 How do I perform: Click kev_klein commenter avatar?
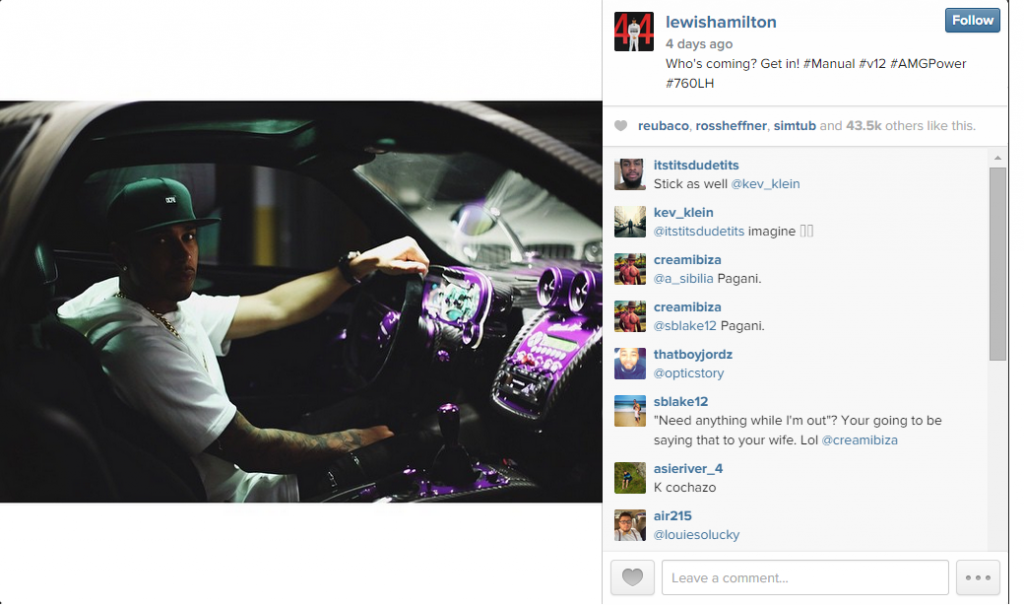630,221
